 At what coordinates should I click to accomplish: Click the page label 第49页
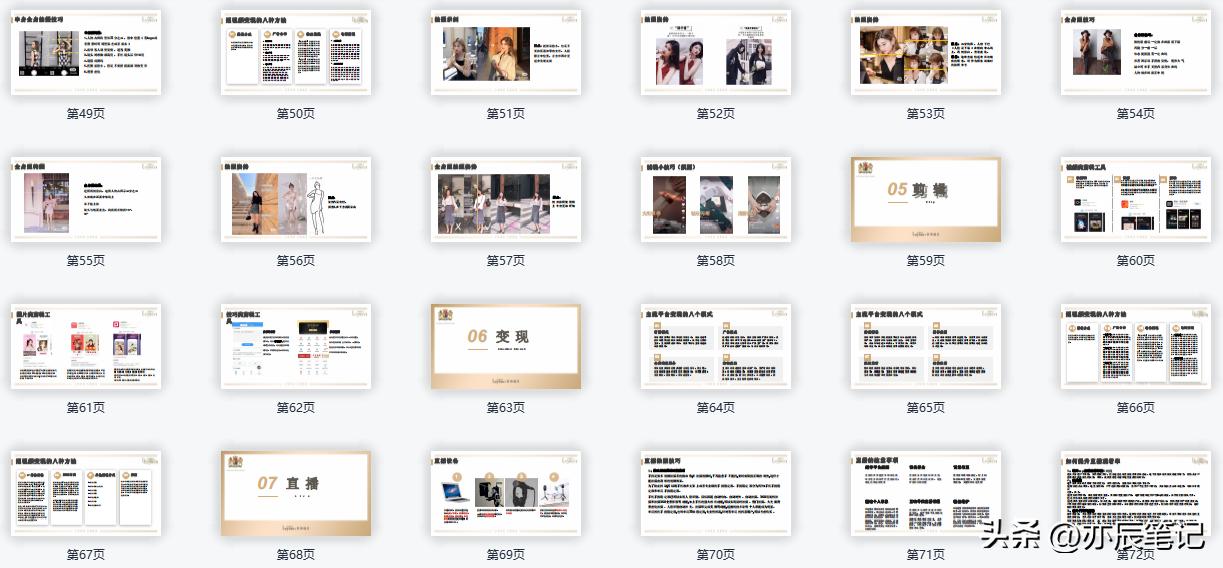pyautogui.click(x=86, y=114)
